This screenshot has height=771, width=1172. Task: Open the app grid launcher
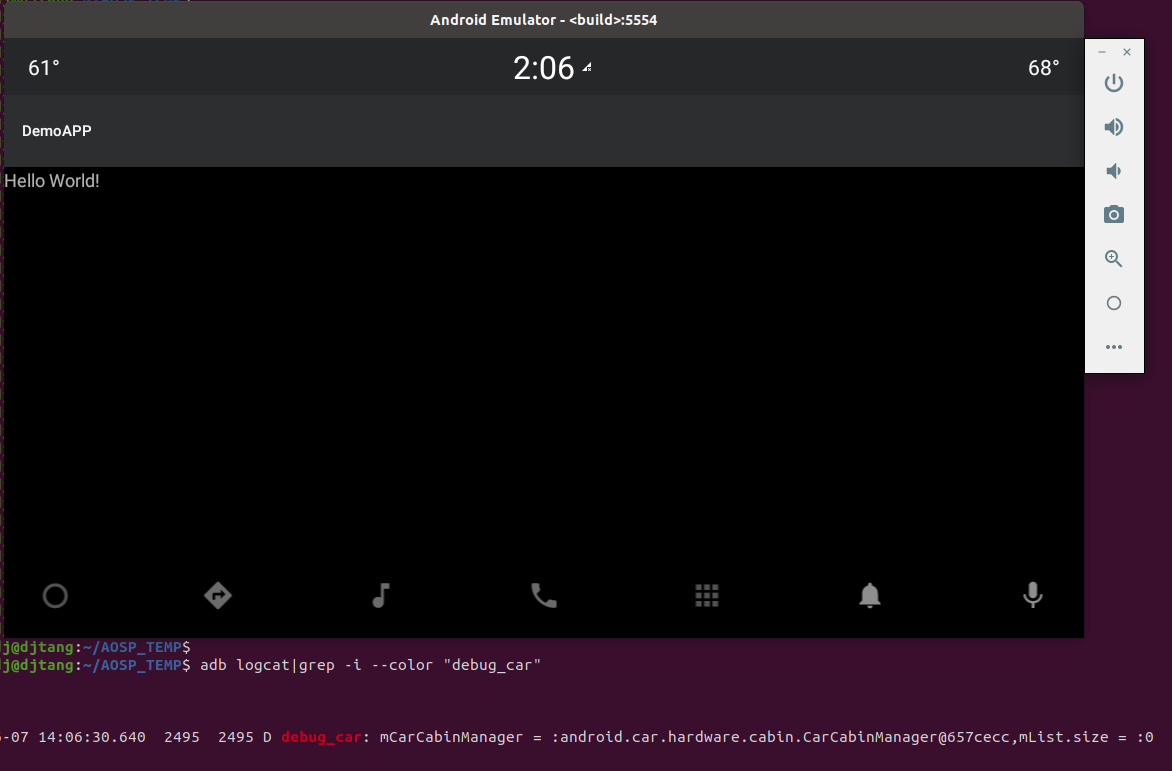707,595
